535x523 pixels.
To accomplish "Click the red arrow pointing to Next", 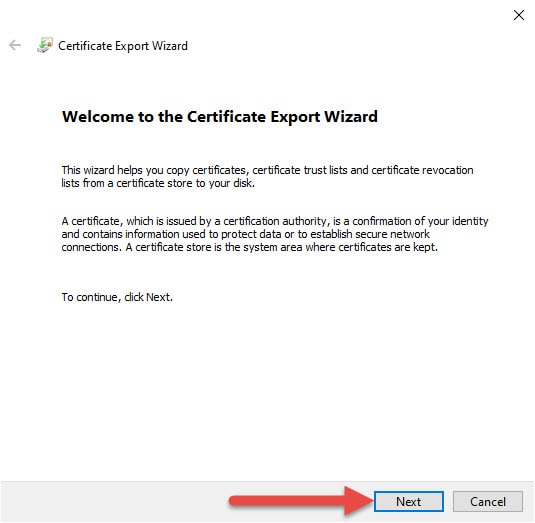I will click(x=301, y=501).
